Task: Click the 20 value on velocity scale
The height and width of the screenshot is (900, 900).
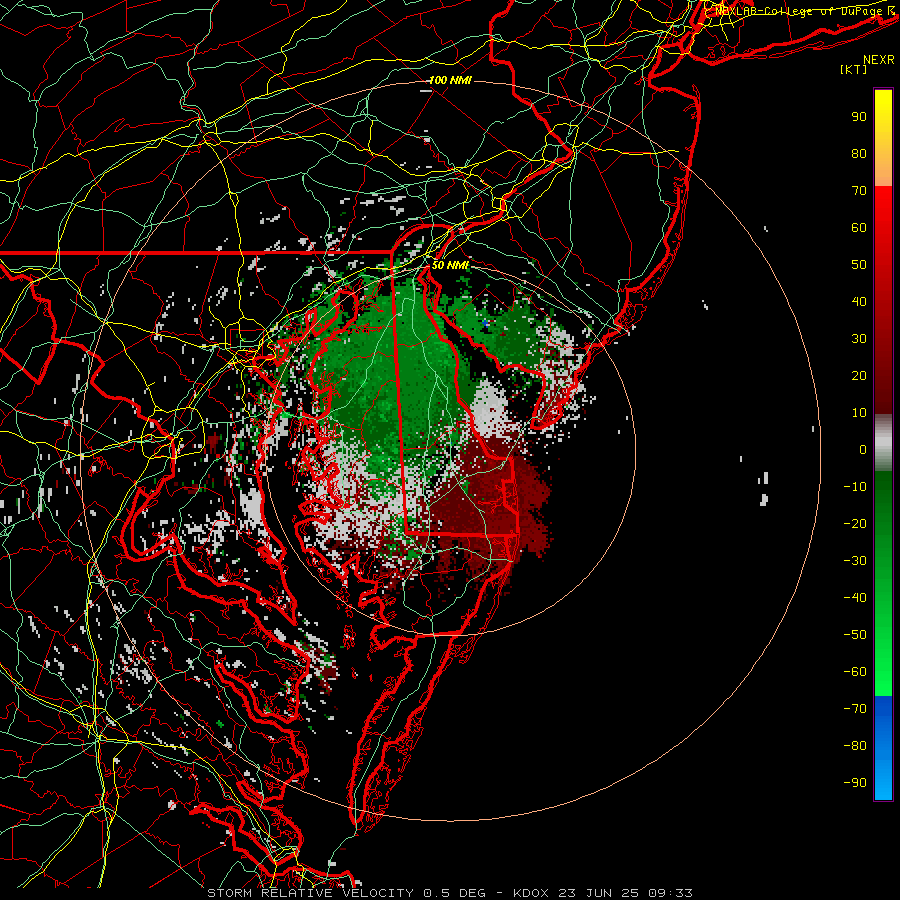Action: click(859, 375)
